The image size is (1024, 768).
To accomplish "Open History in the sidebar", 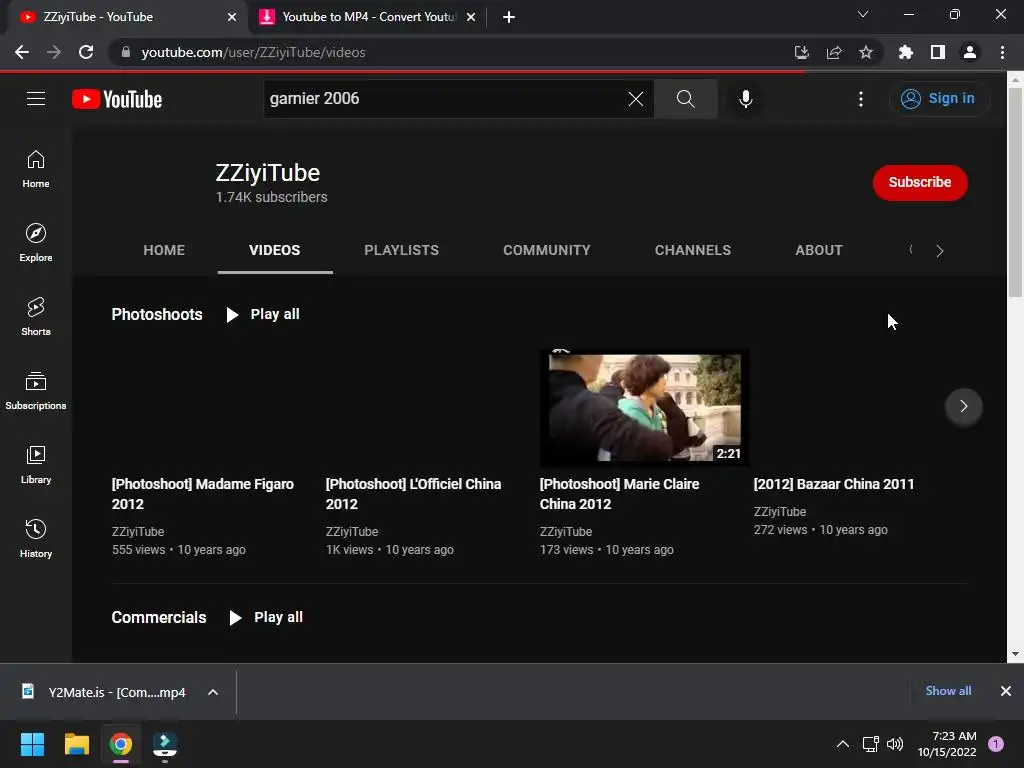I will pos(36,539).
